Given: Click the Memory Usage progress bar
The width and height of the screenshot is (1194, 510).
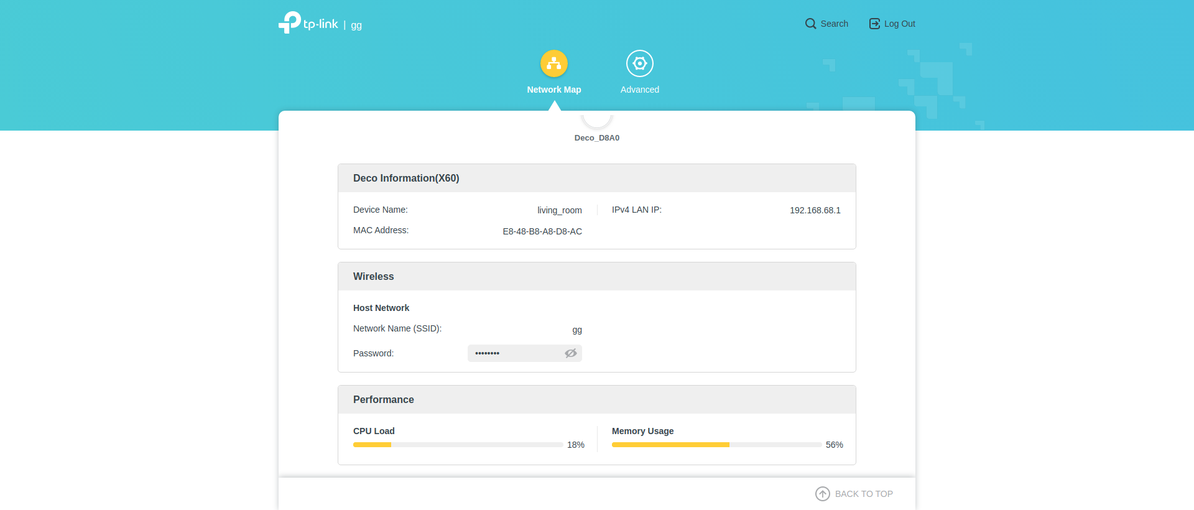Looking at the screenshot, I should click(x=716, y=445).
